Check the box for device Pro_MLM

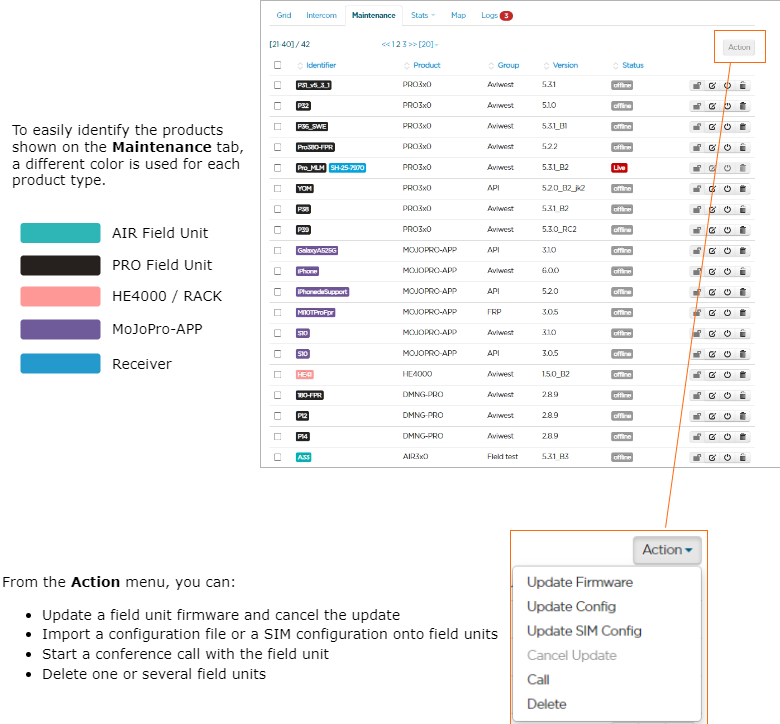click(278, 168)
